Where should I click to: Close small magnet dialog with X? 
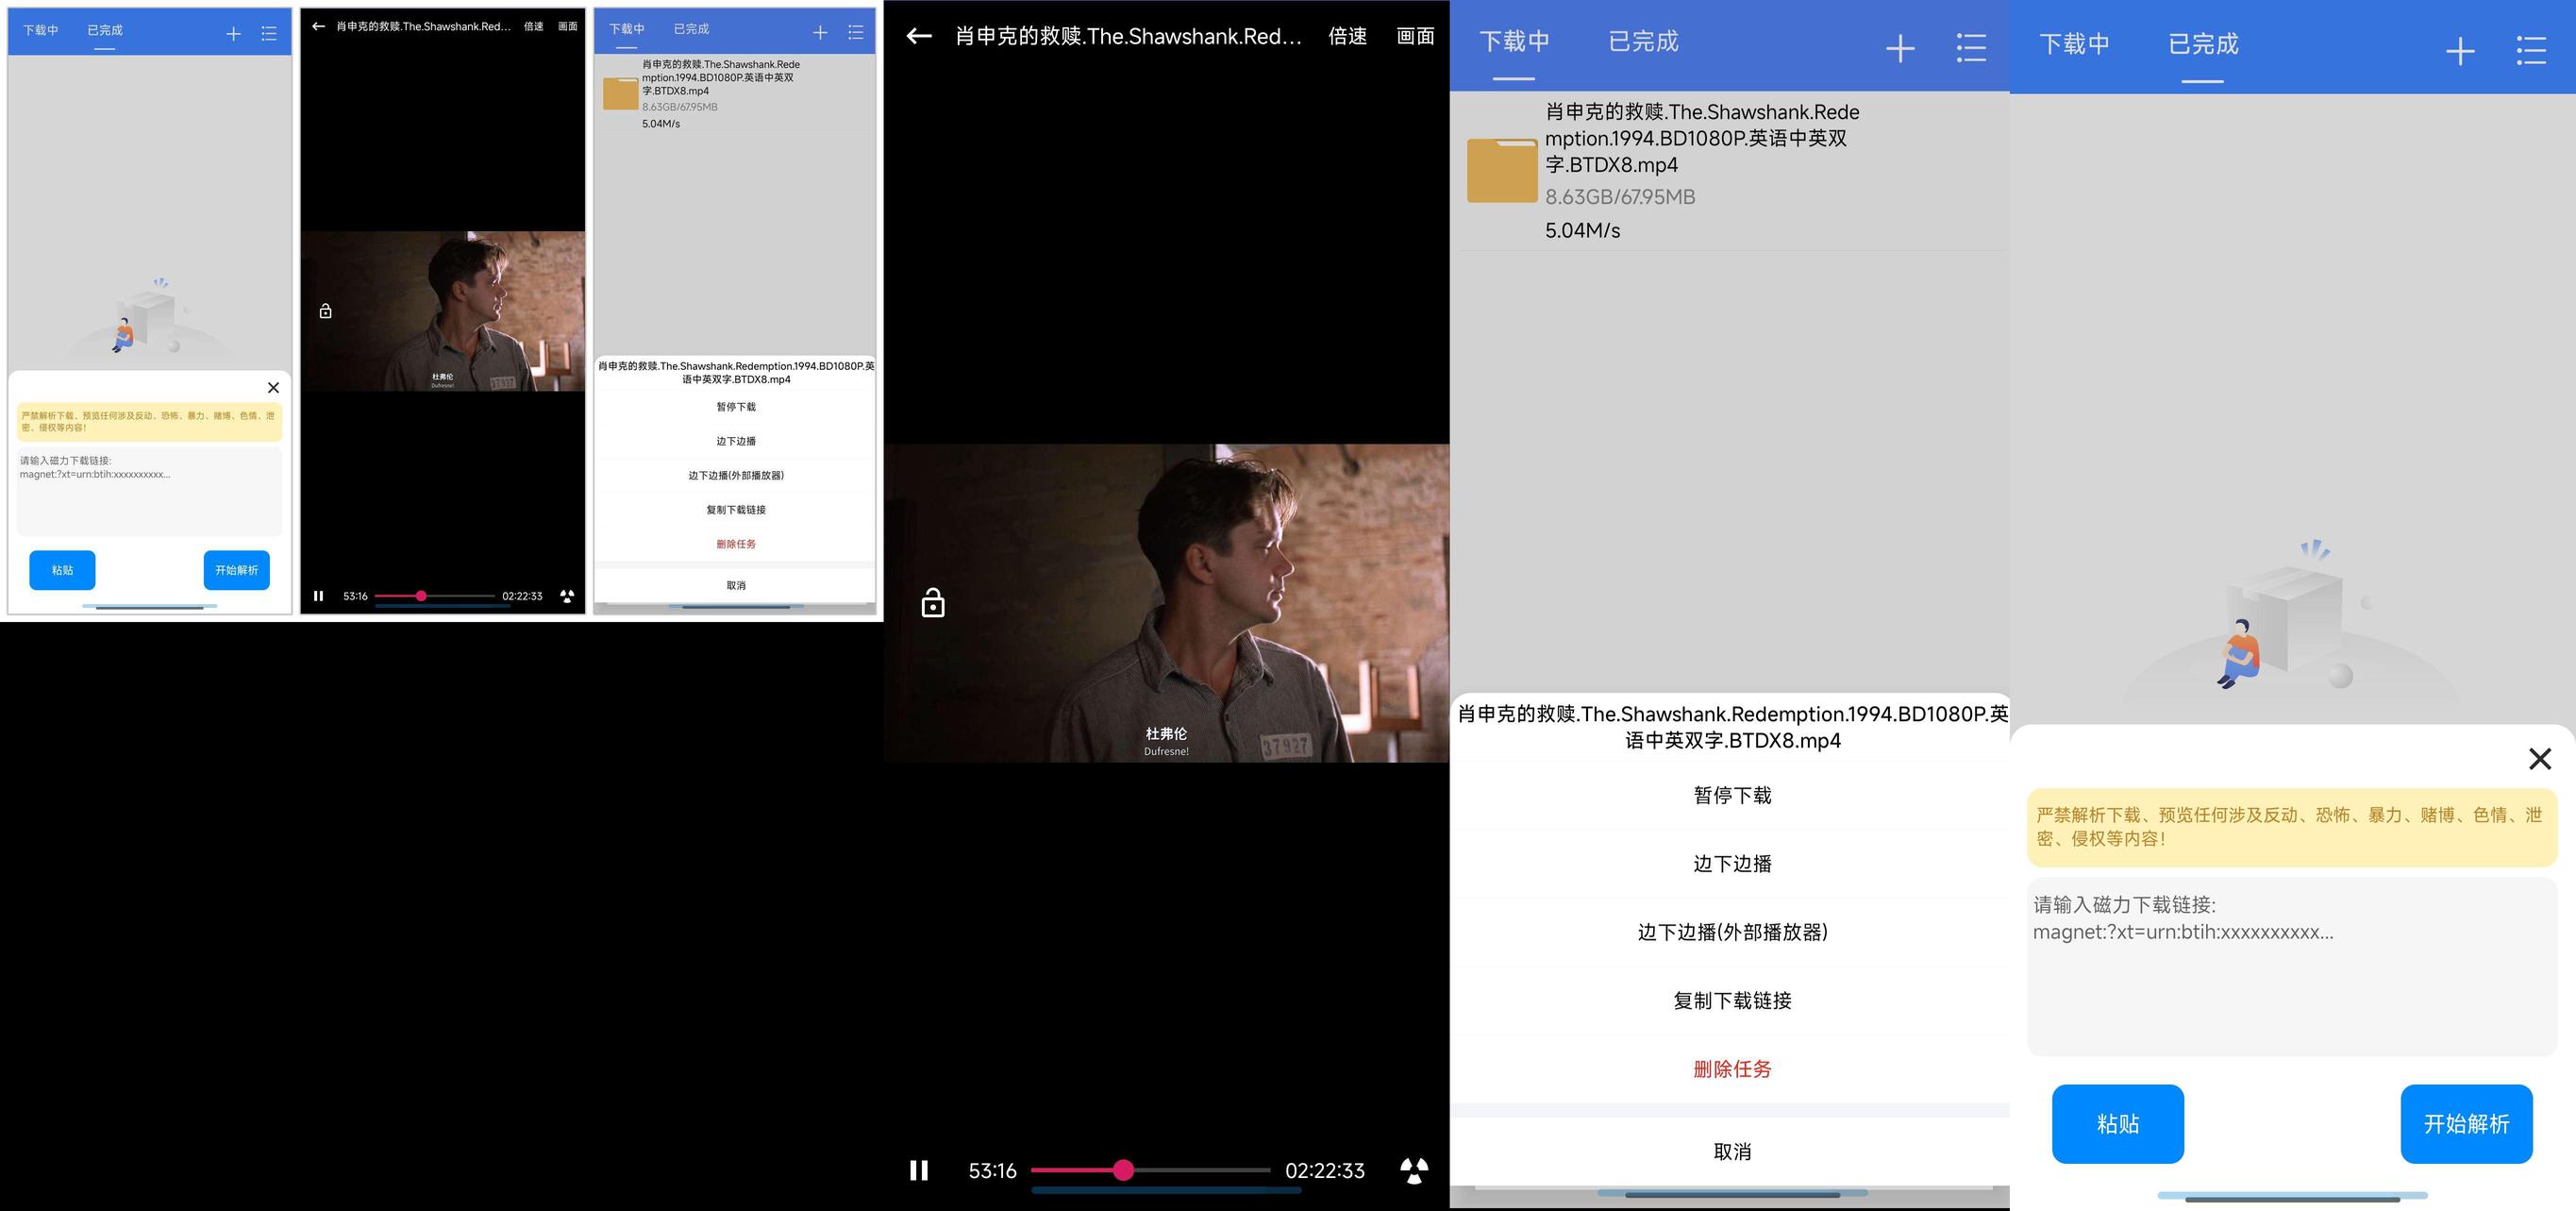click(273, 388)
